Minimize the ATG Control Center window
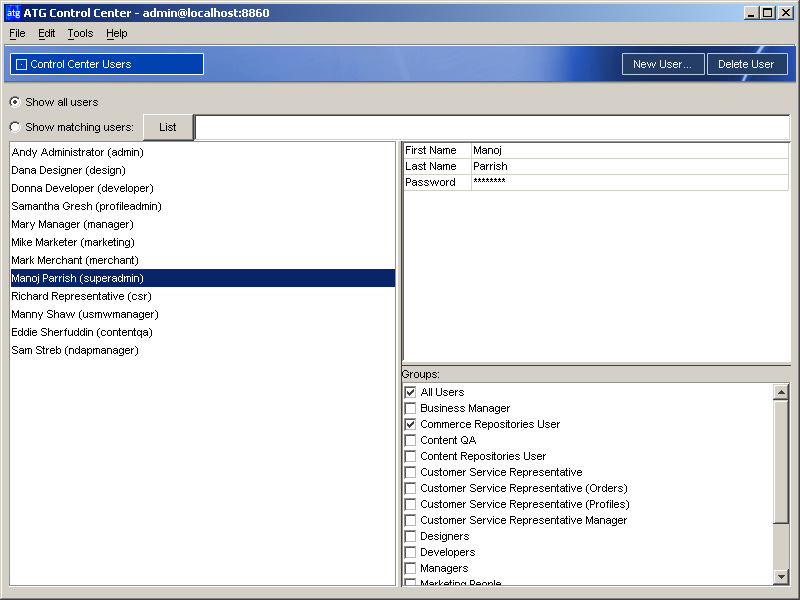Image resolution: width=800 pixels, height=600 pixels. [x=751, y=13]
